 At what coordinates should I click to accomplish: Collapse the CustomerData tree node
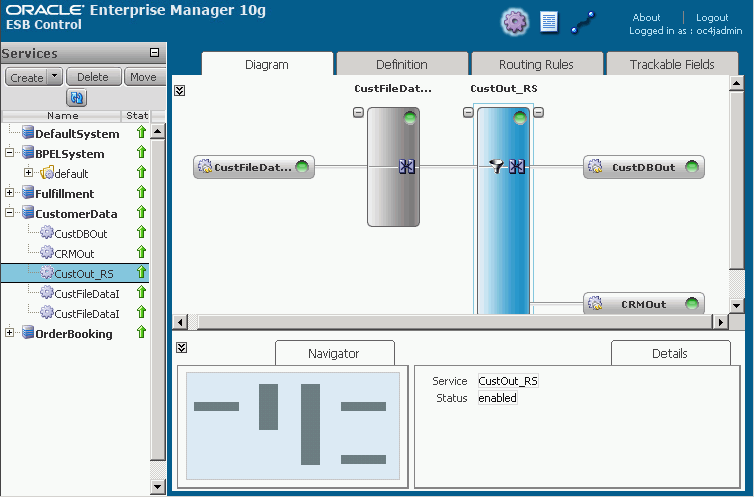click(10, 212)
